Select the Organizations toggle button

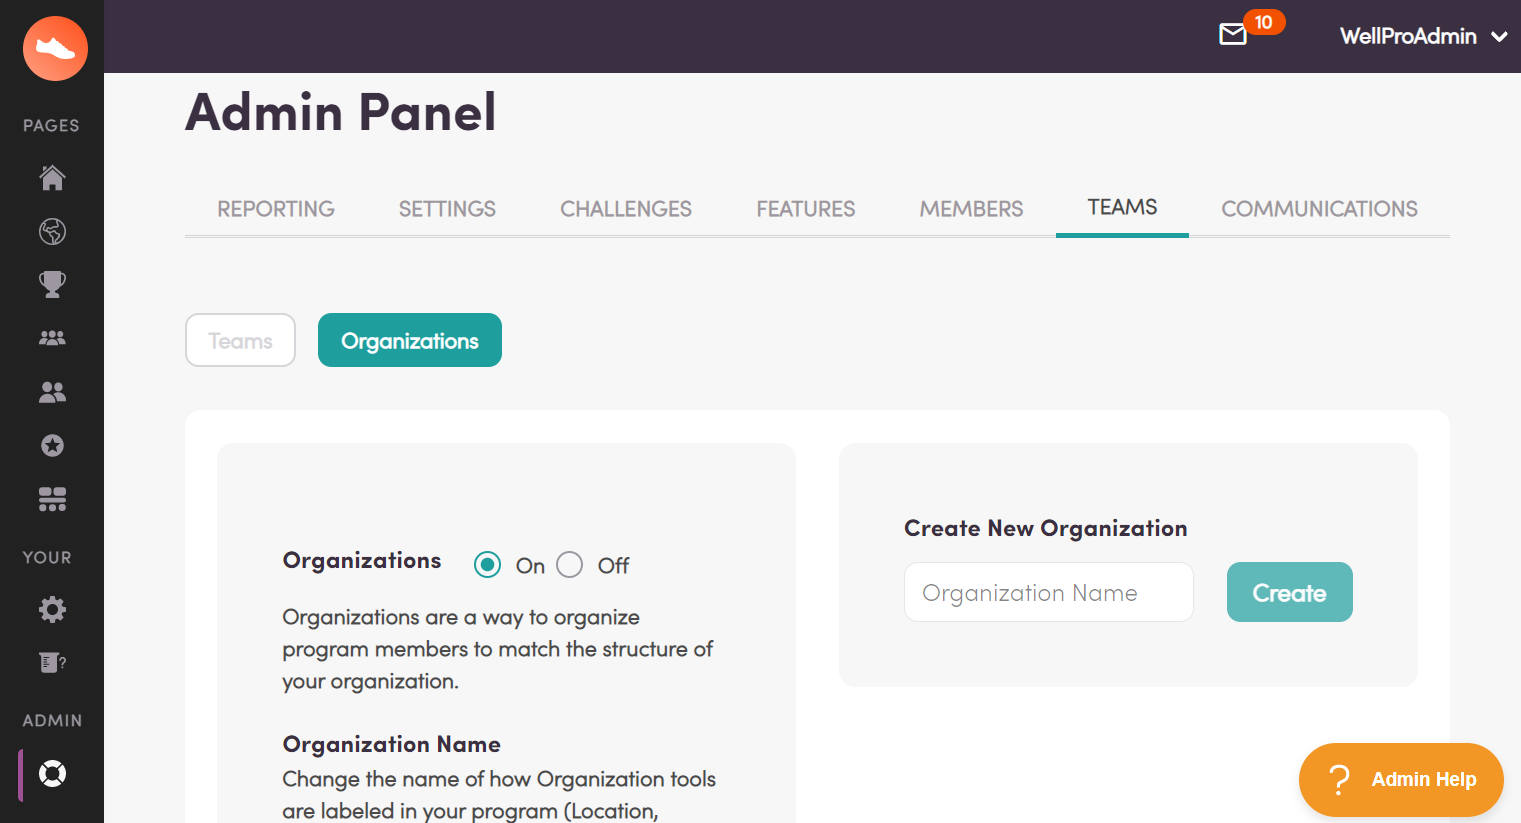click(409, 340)
